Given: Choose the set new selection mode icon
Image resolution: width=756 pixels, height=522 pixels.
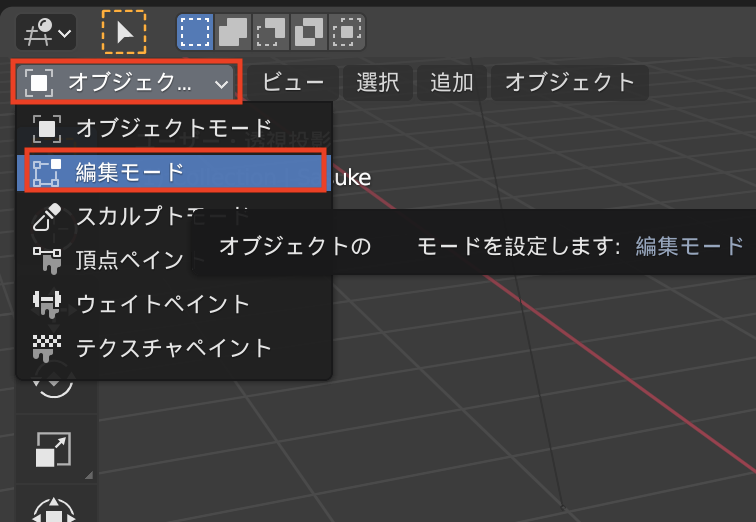Looking at the screenshot, I should click(195, 32).
